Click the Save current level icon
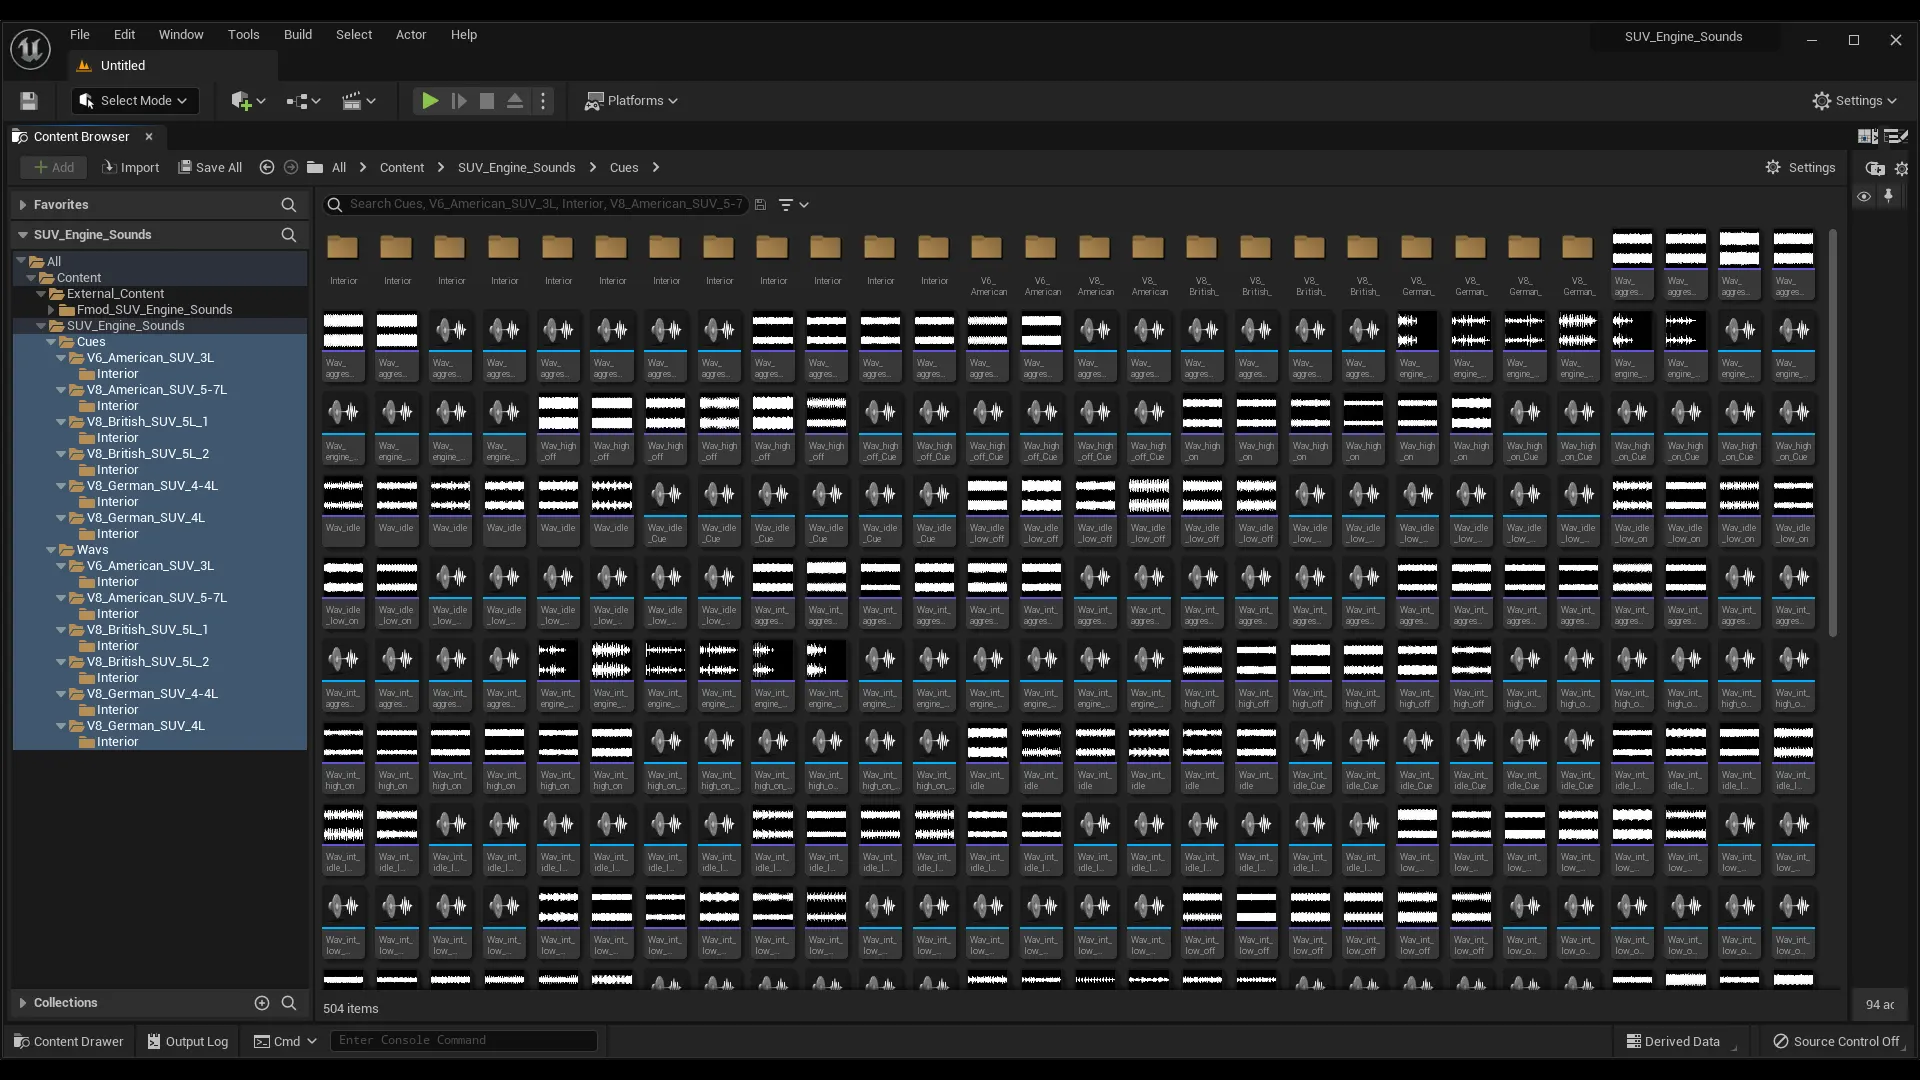 (29, 101)
